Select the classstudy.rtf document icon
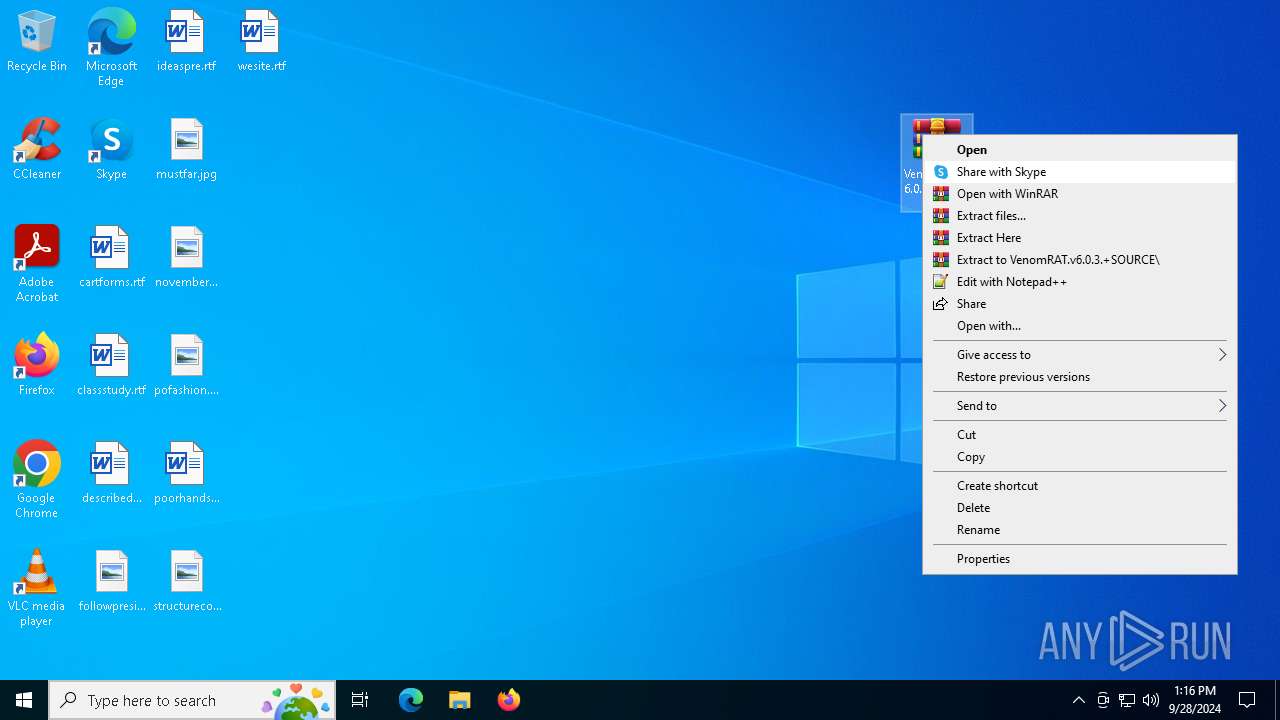 [111, 365]
